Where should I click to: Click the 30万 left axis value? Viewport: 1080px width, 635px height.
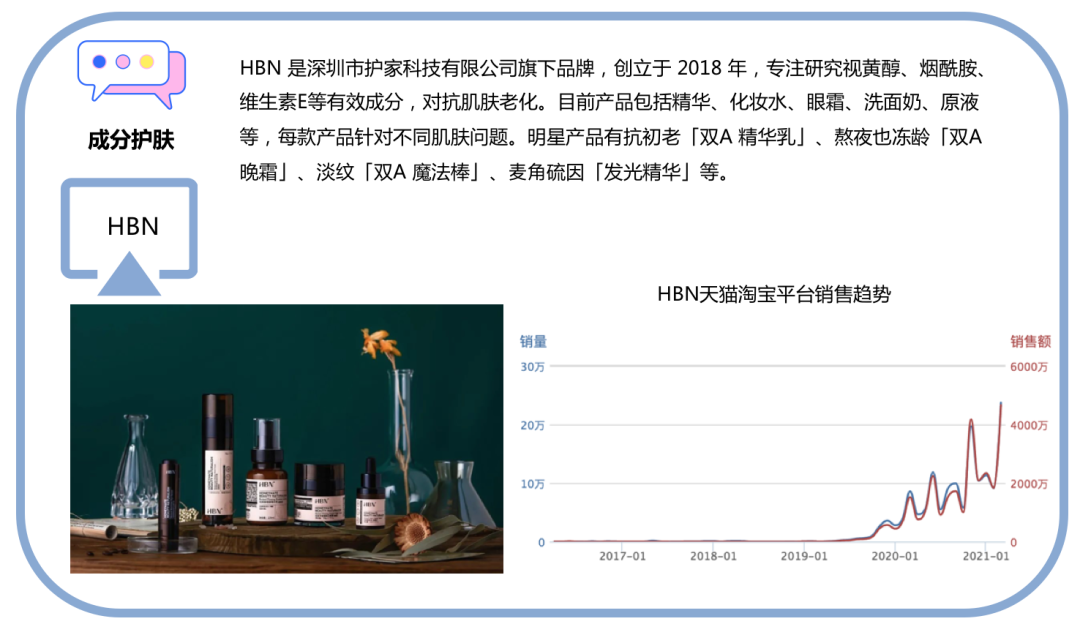(x=532, y=367)
